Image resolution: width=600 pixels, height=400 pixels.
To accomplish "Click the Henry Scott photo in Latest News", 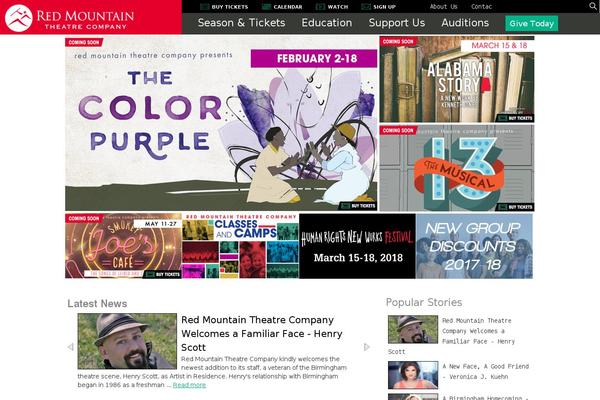I will (127, 341).
